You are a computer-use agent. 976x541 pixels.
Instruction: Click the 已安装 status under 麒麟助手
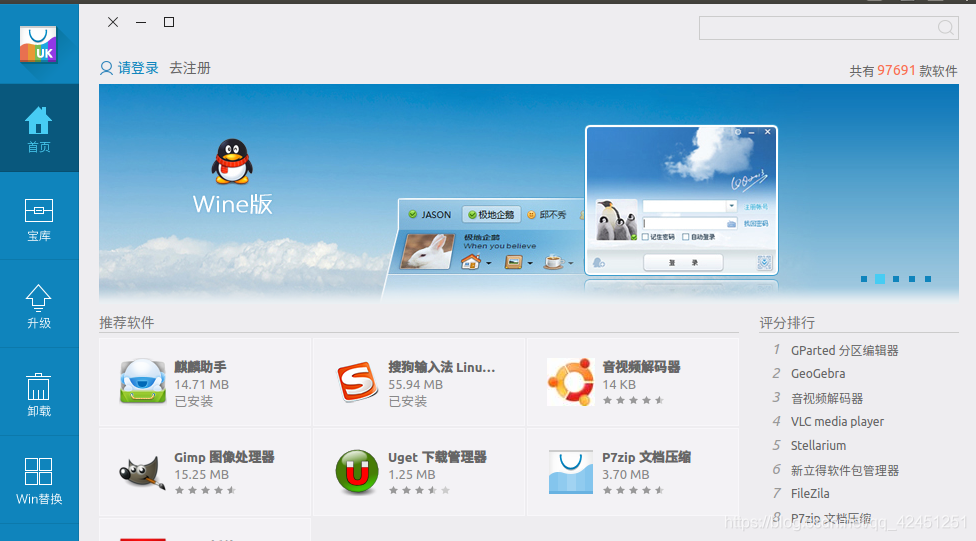pyautogui.click(x=194, y=402)
